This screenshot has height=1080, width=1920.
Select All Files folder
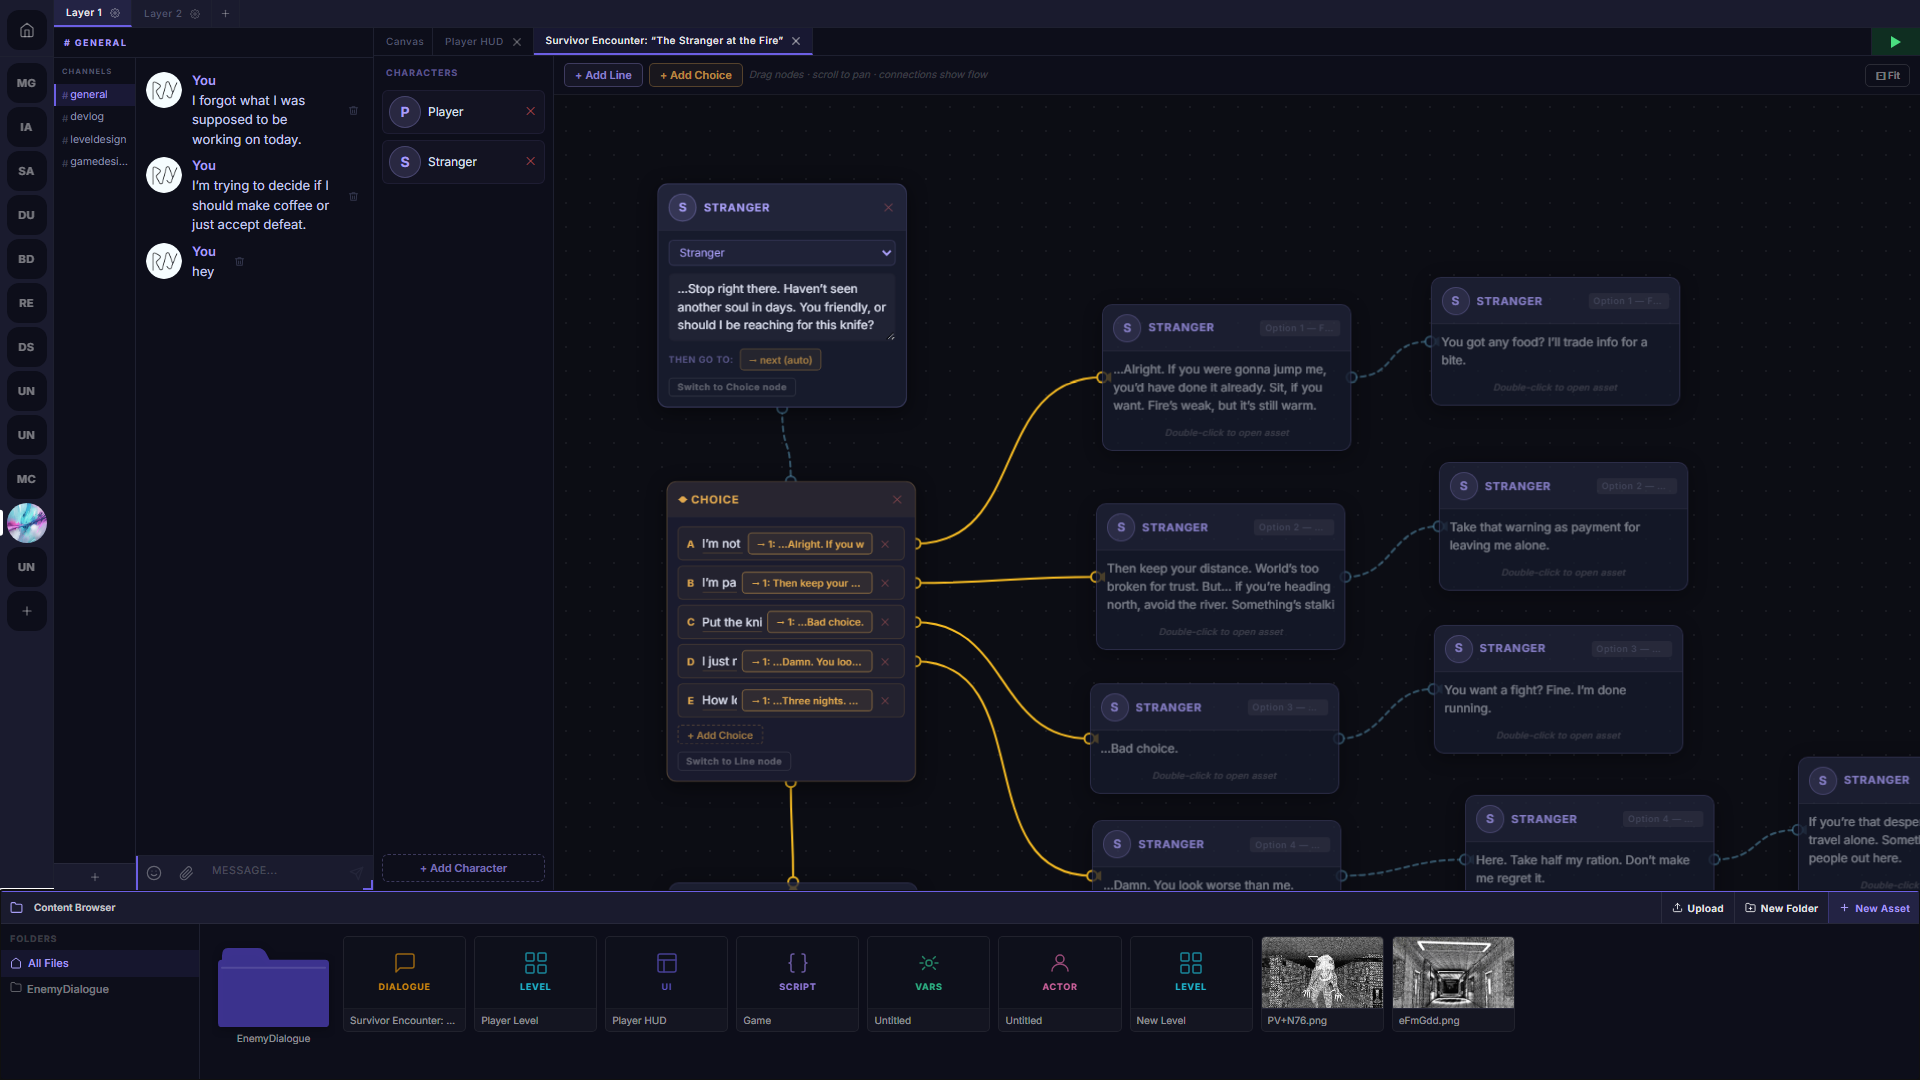click(x=100, y=963)
